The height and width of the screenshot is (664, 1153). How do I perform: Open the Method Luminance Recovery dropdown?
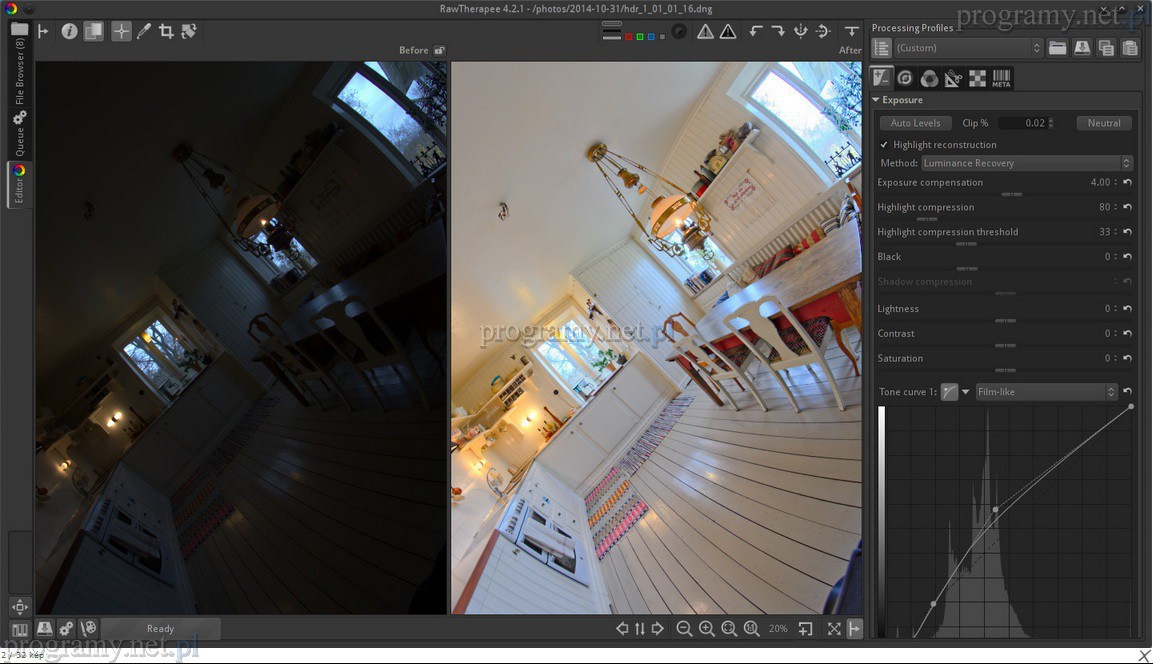[x=1026, y=163]
